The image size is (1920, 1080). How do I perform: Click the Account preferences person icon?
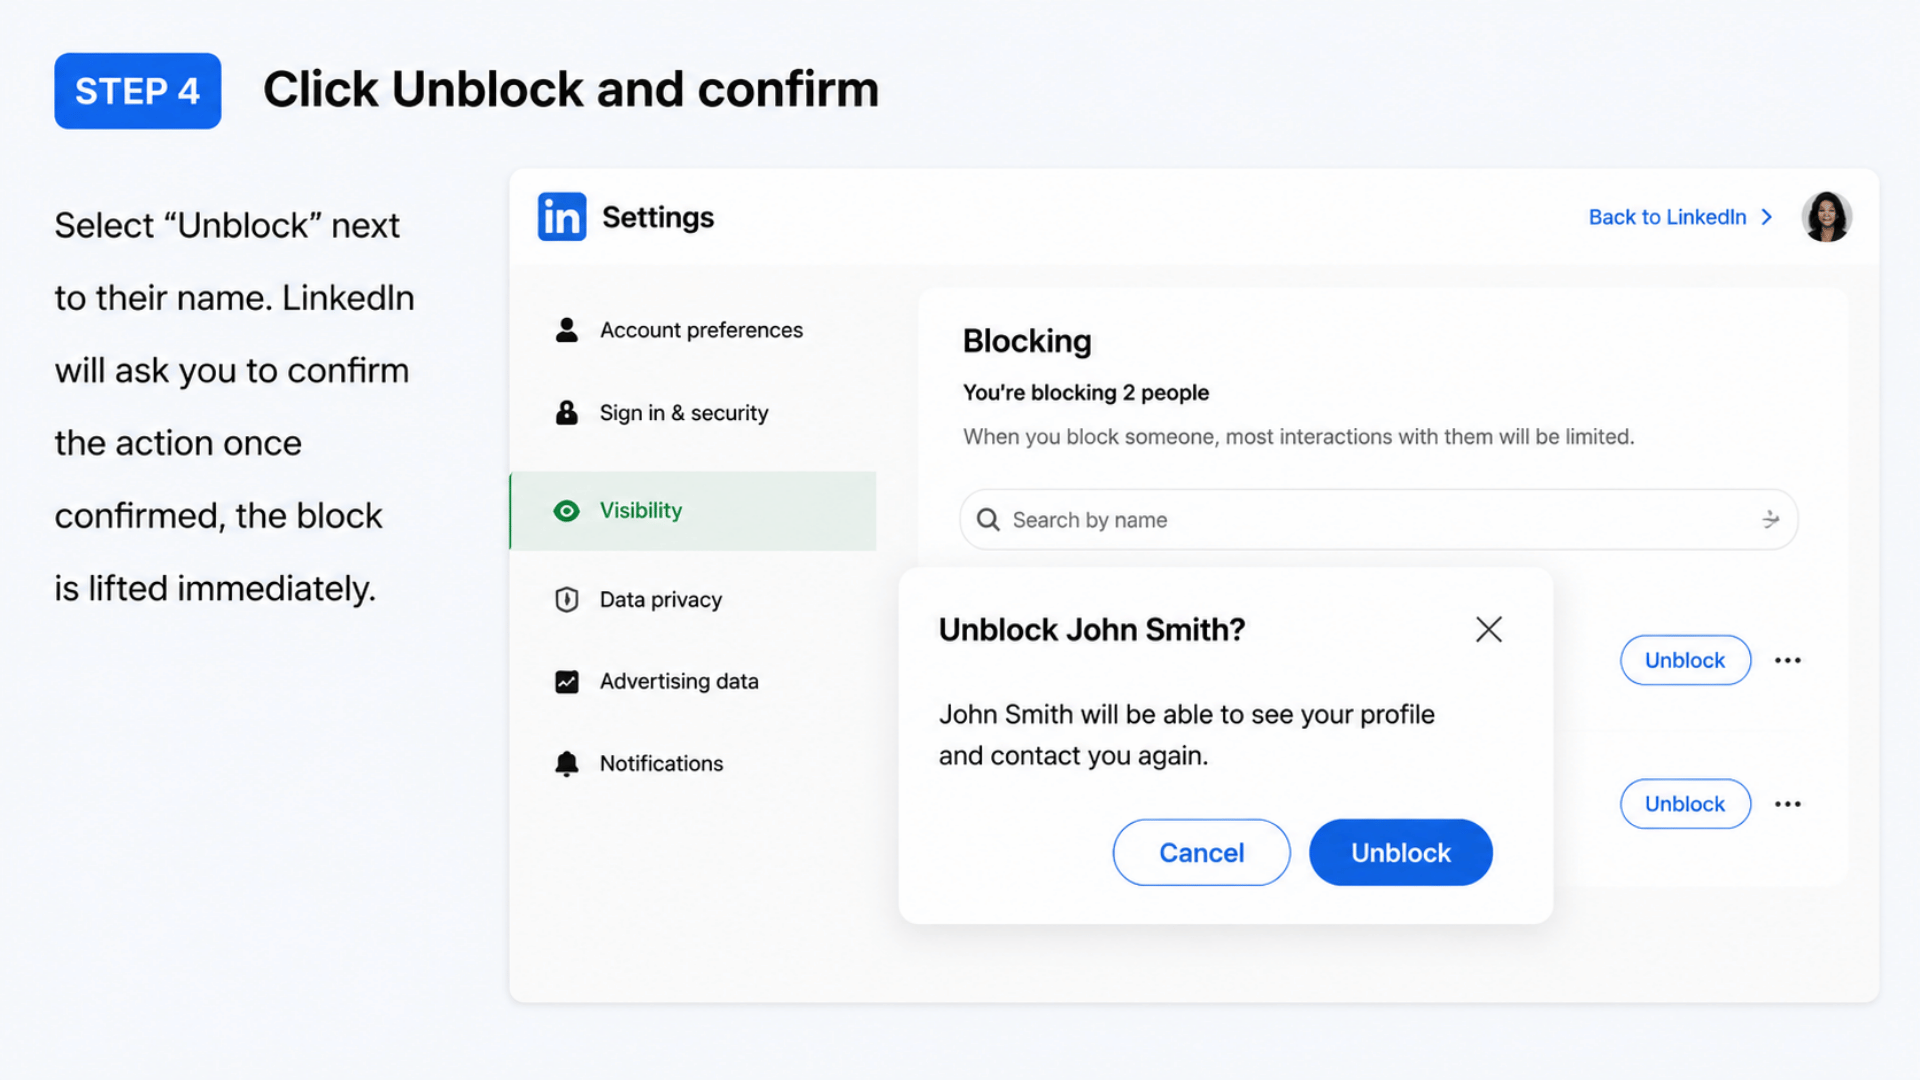pos(567,330)
